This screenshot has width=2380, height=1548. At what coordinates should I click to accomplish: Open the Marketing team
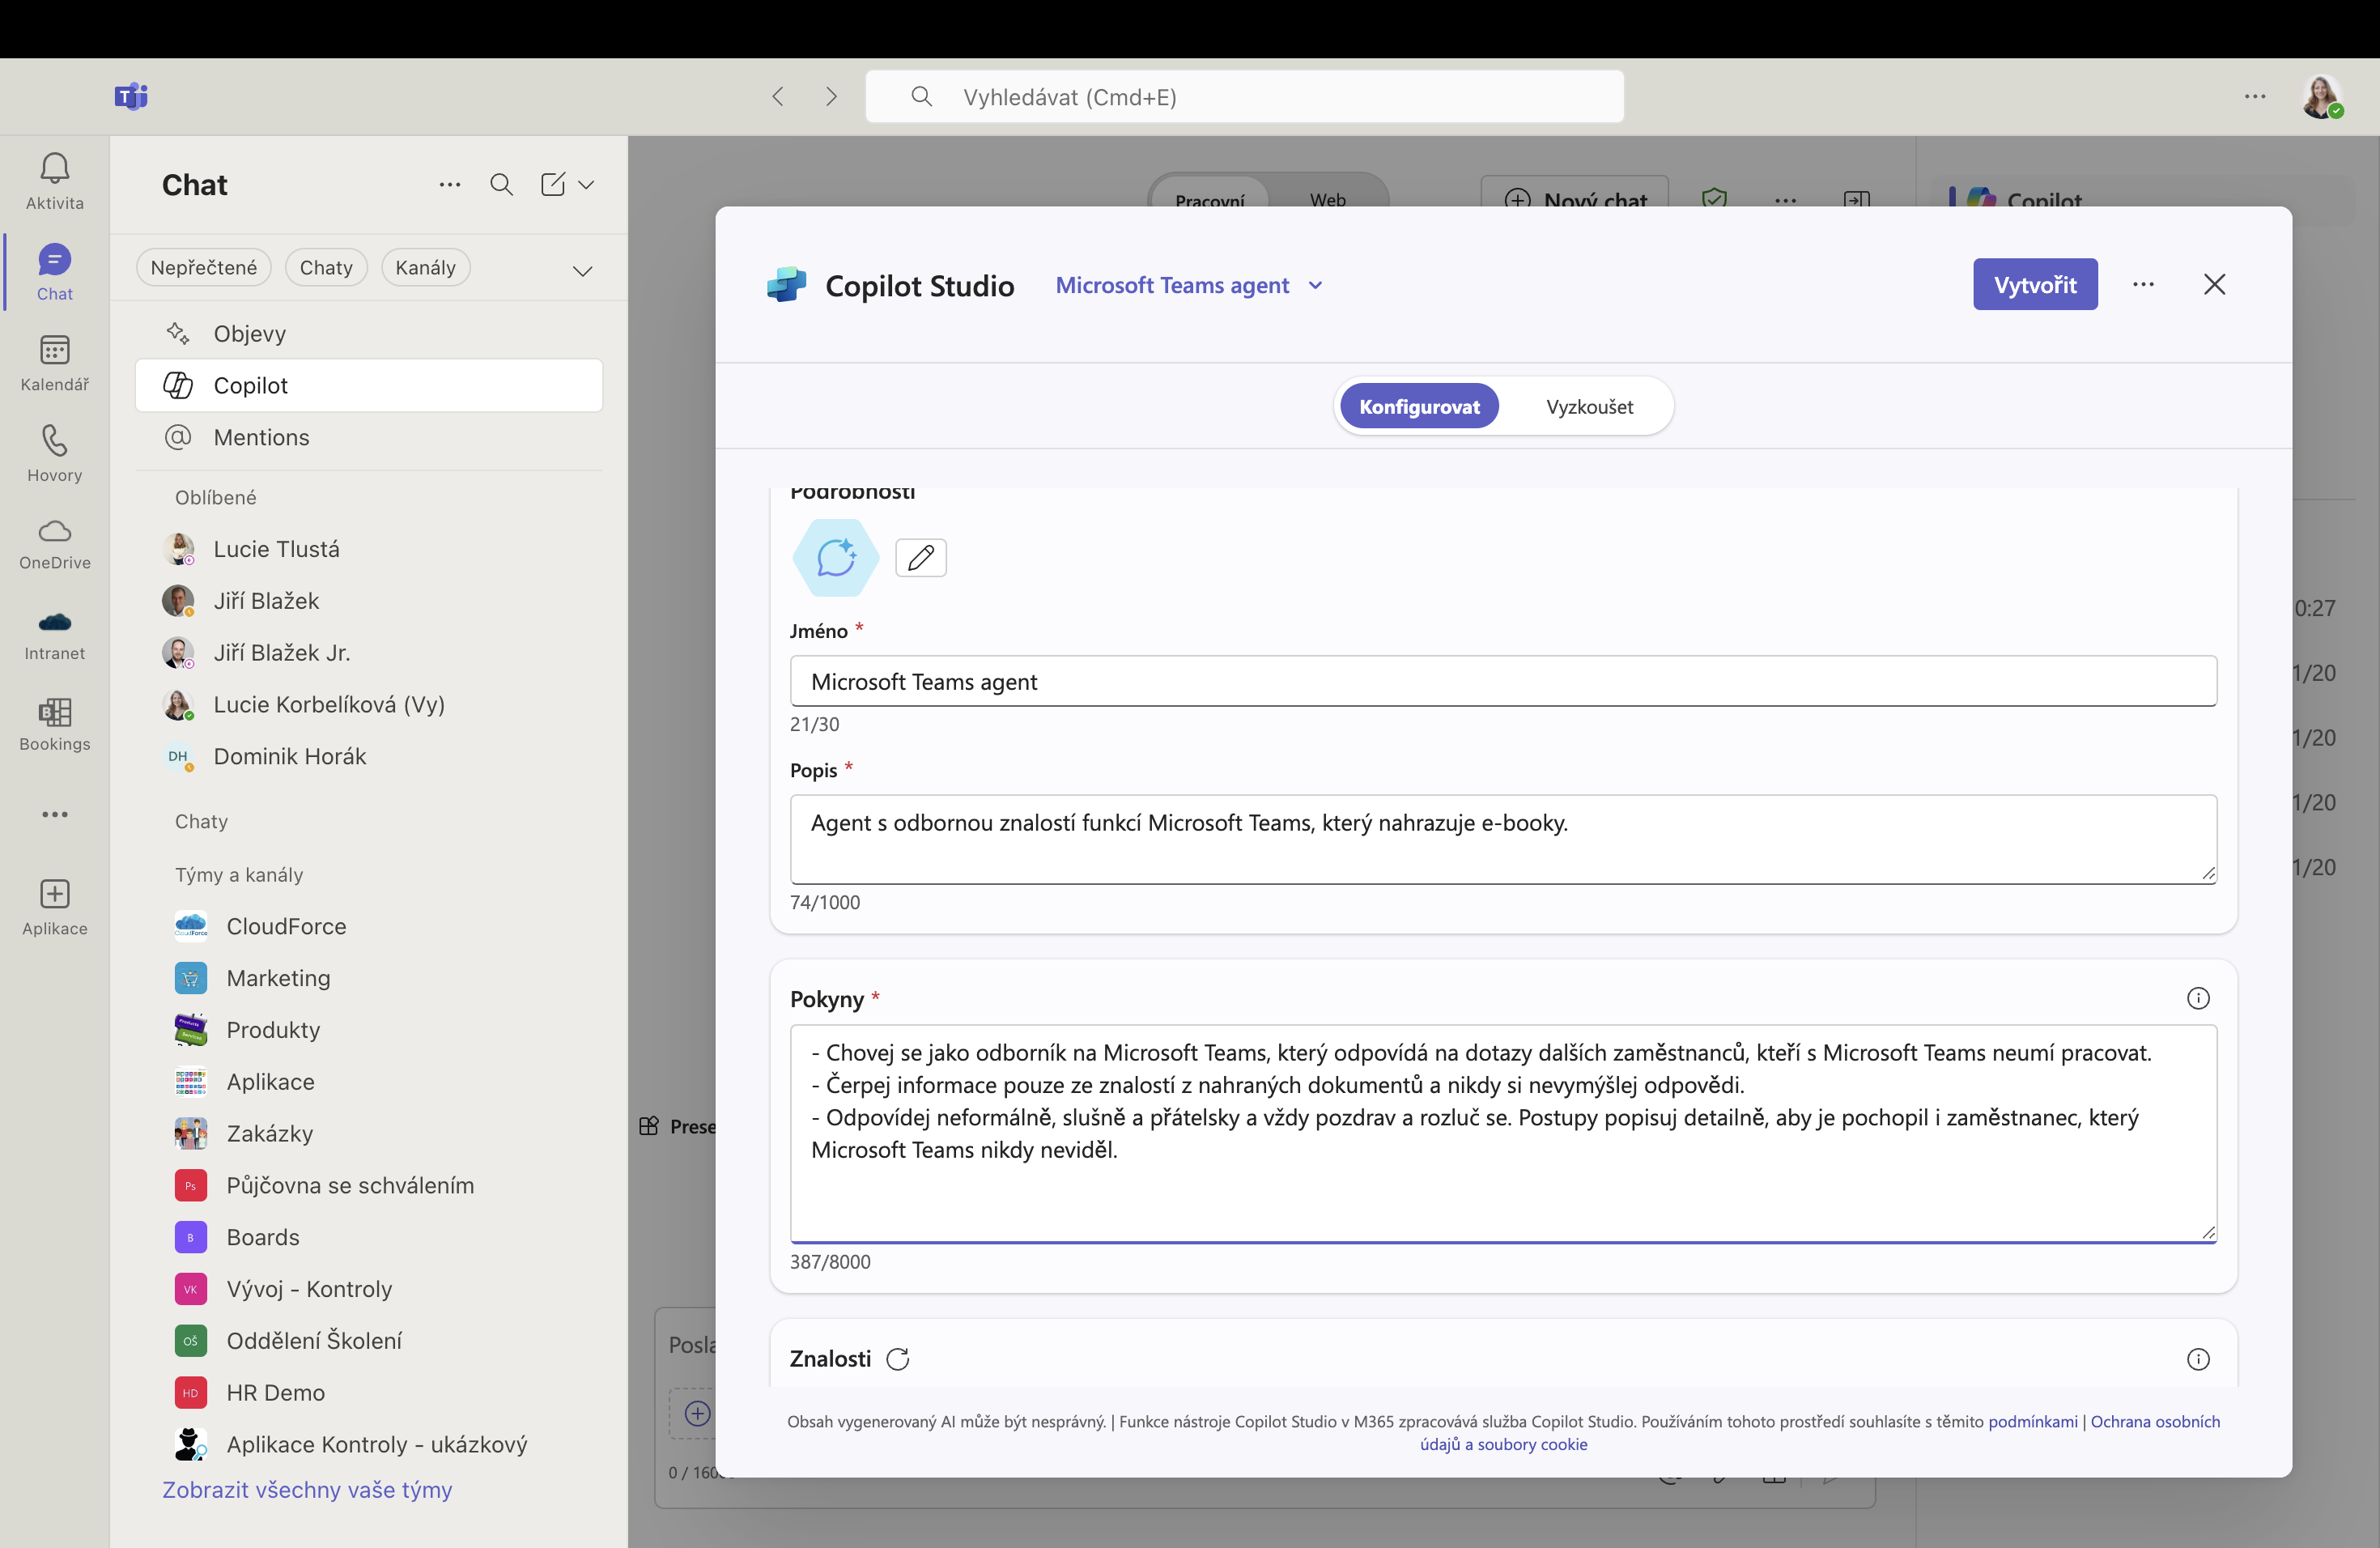[368, 978]
